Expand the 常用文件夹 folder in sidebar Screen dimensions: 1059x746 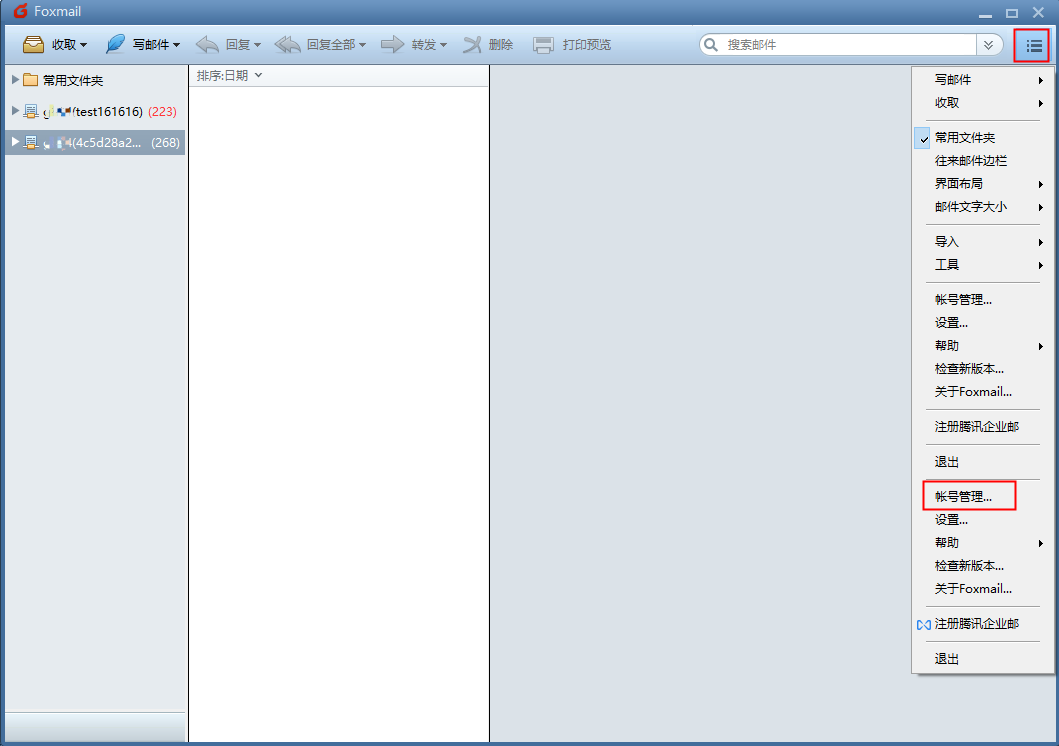[15, 80]
